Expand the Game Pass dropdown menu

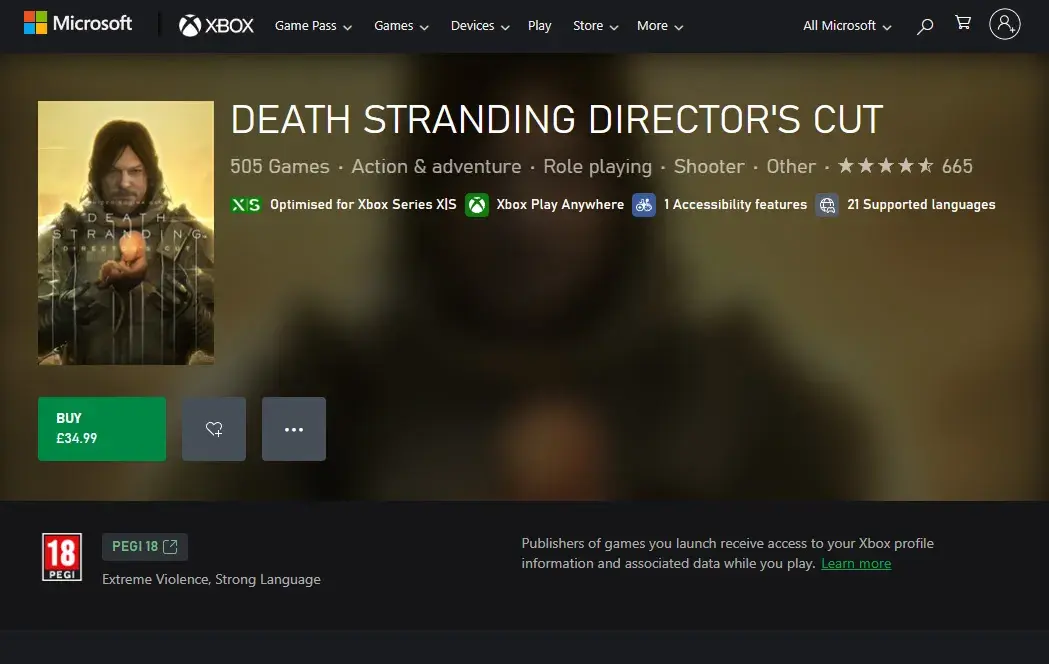coord(313,26)
